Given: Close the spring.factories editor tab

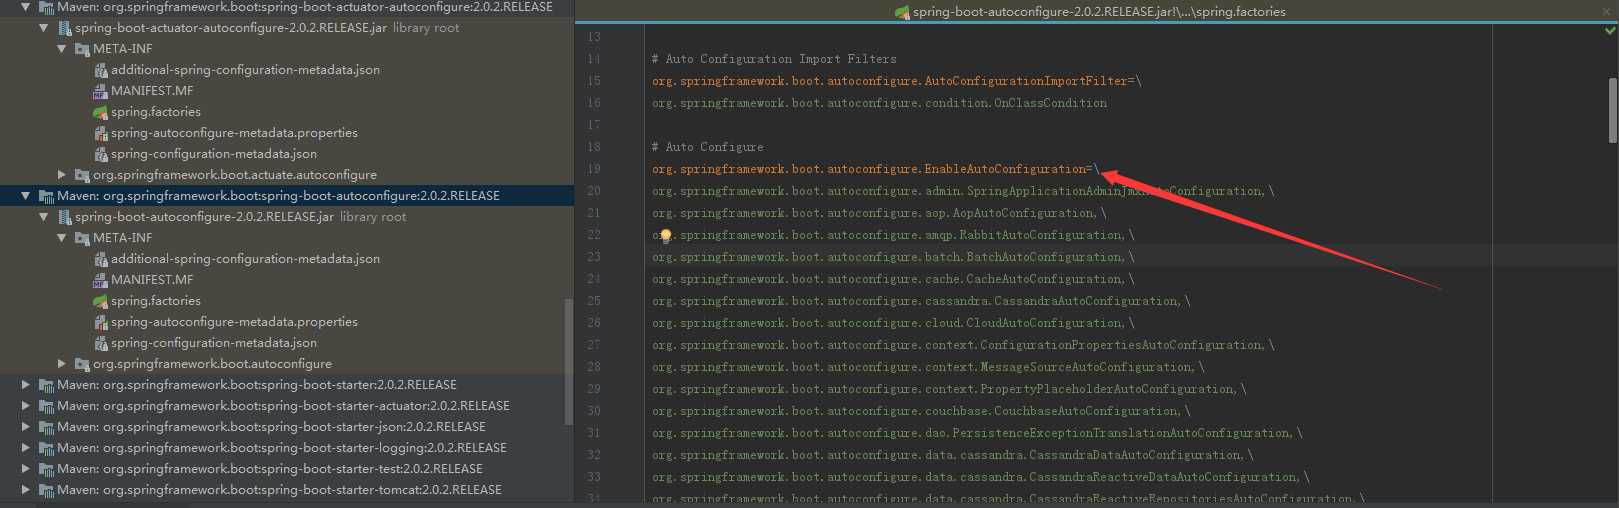Looking at the screenshot, I should point(1607,12).
